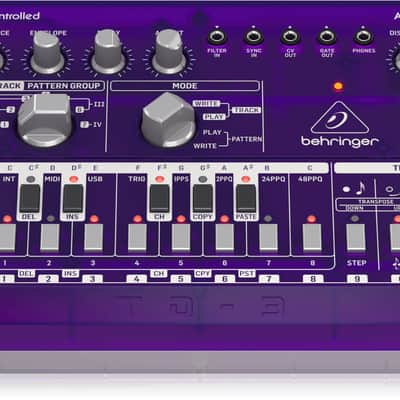Click the IV pattern group marker
The height and width of the screenshot is (400, 400).
pos(97,125)
